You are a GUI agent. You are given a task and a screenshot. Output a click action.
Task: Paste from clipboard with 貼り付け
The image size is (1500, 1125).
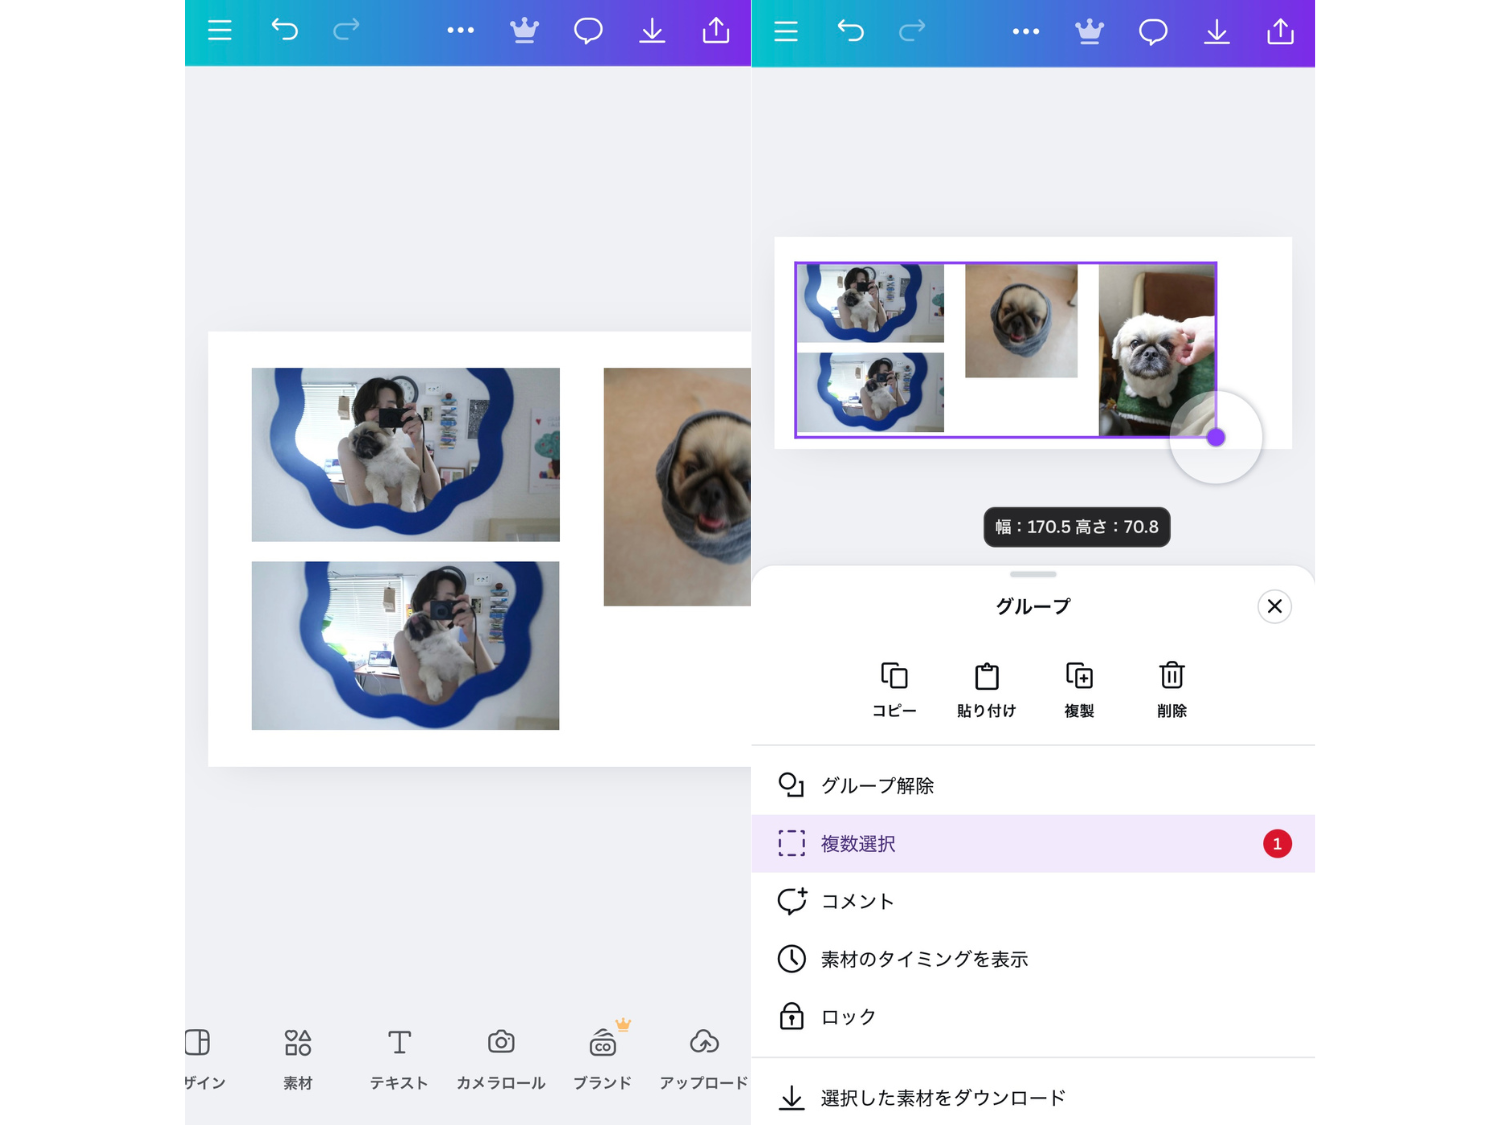(986, 688)
